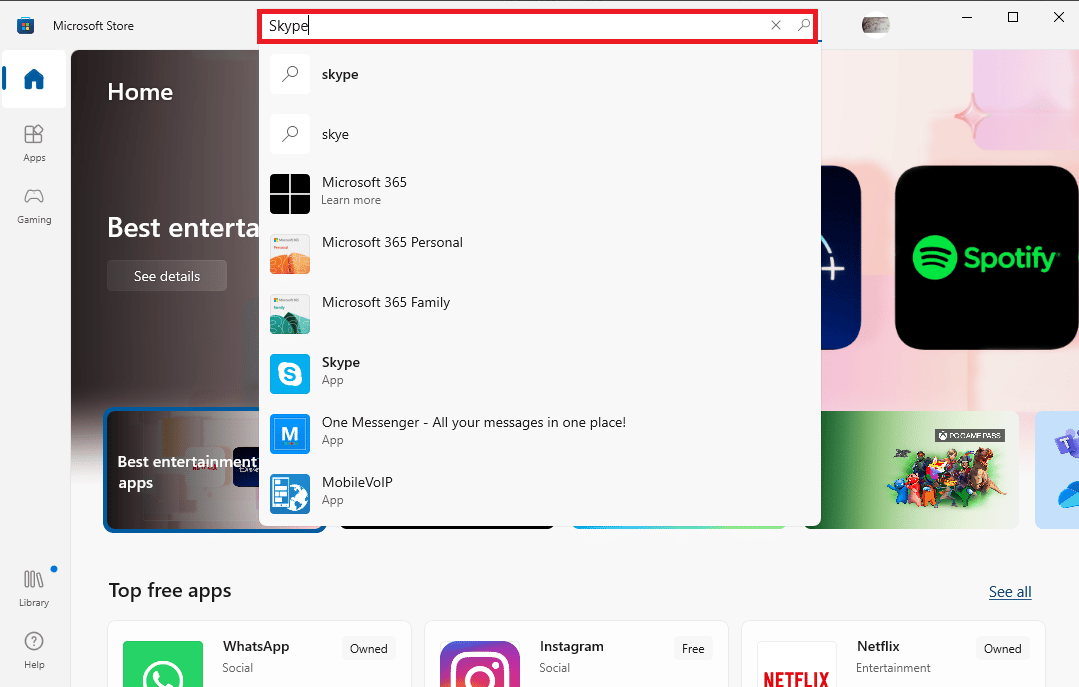The height and width of the screenshot is (687, 1079).
Task: Select Home in the Store sidebar
Action: click(x=33, y=80)
